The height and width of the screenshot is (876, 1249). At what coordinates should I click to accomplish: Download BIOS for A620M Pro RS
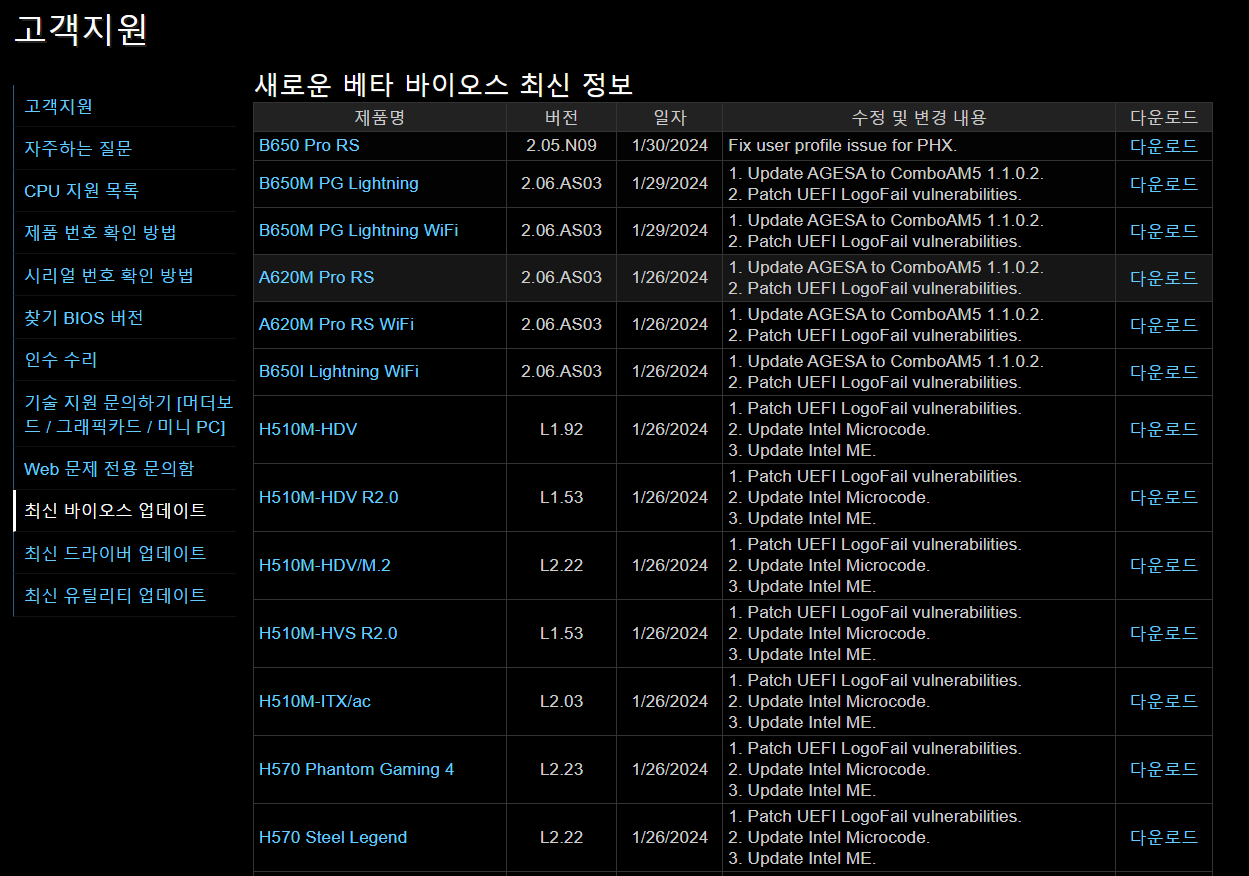click(1164, 277)
